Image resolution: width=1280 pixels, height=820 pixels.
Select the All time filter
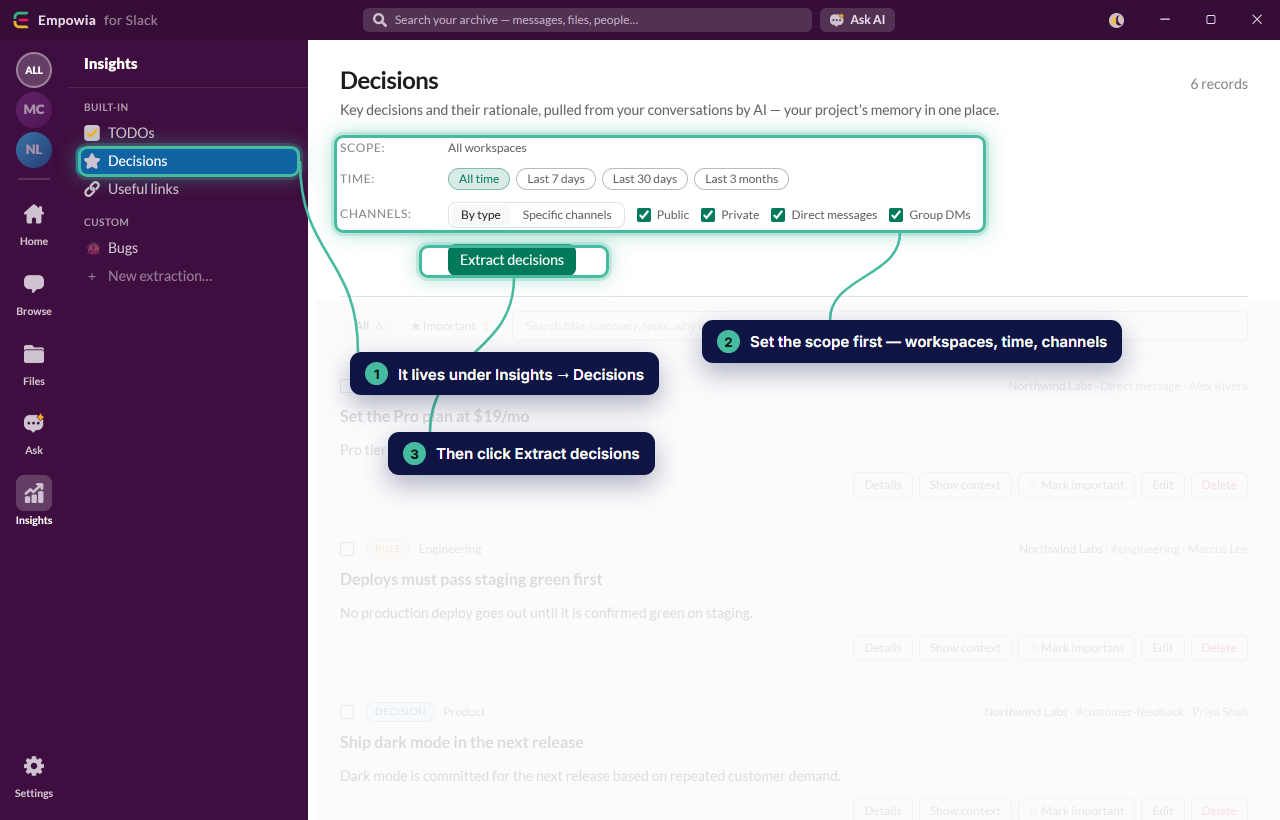[479, 179]
